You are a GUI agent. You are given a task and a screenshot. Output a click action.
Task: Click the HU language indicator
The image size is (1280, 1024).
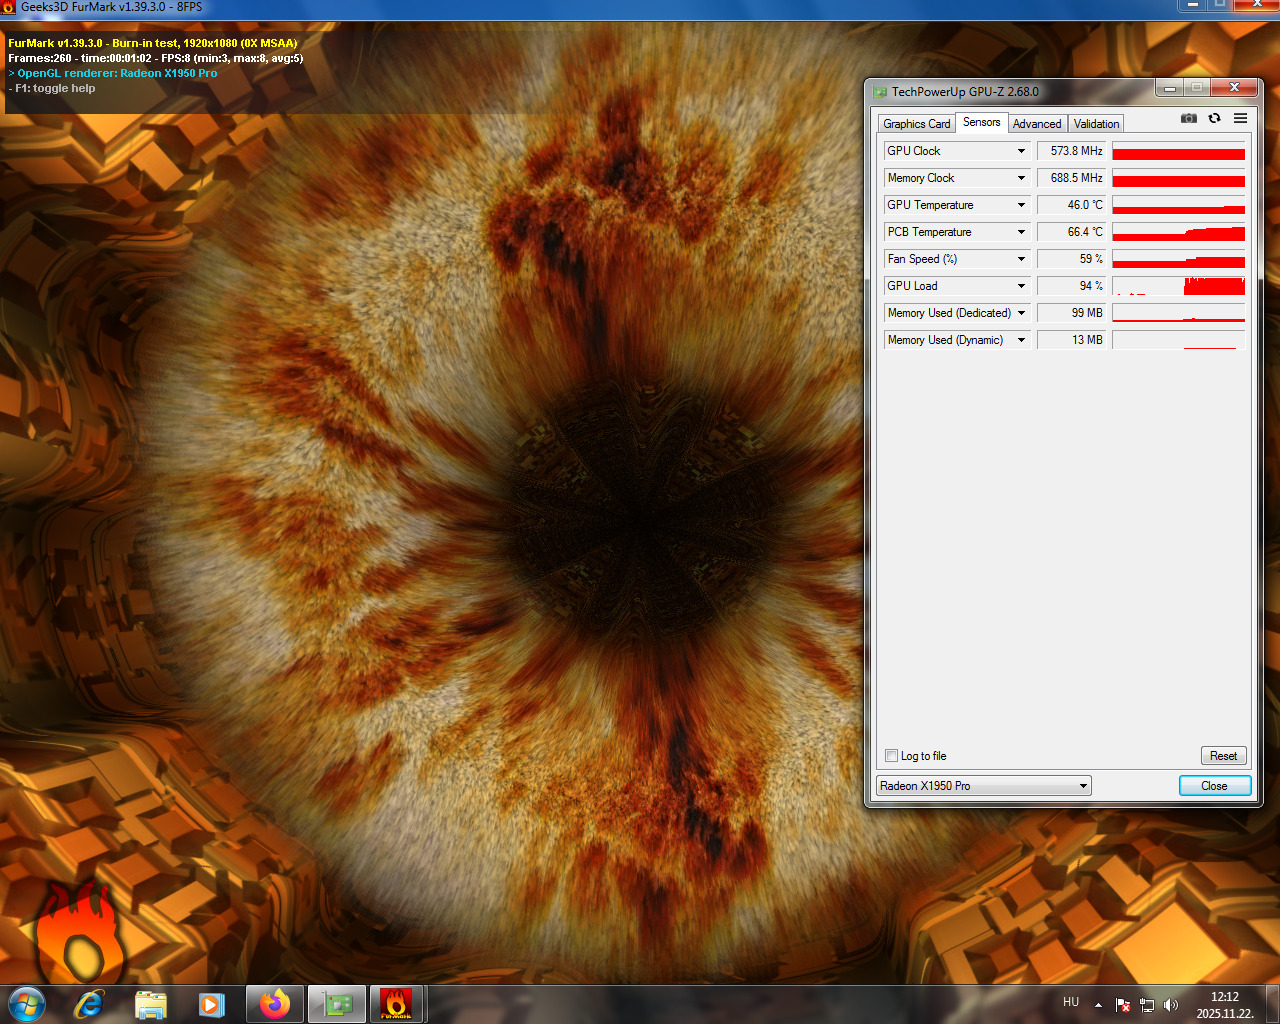1071,1002
